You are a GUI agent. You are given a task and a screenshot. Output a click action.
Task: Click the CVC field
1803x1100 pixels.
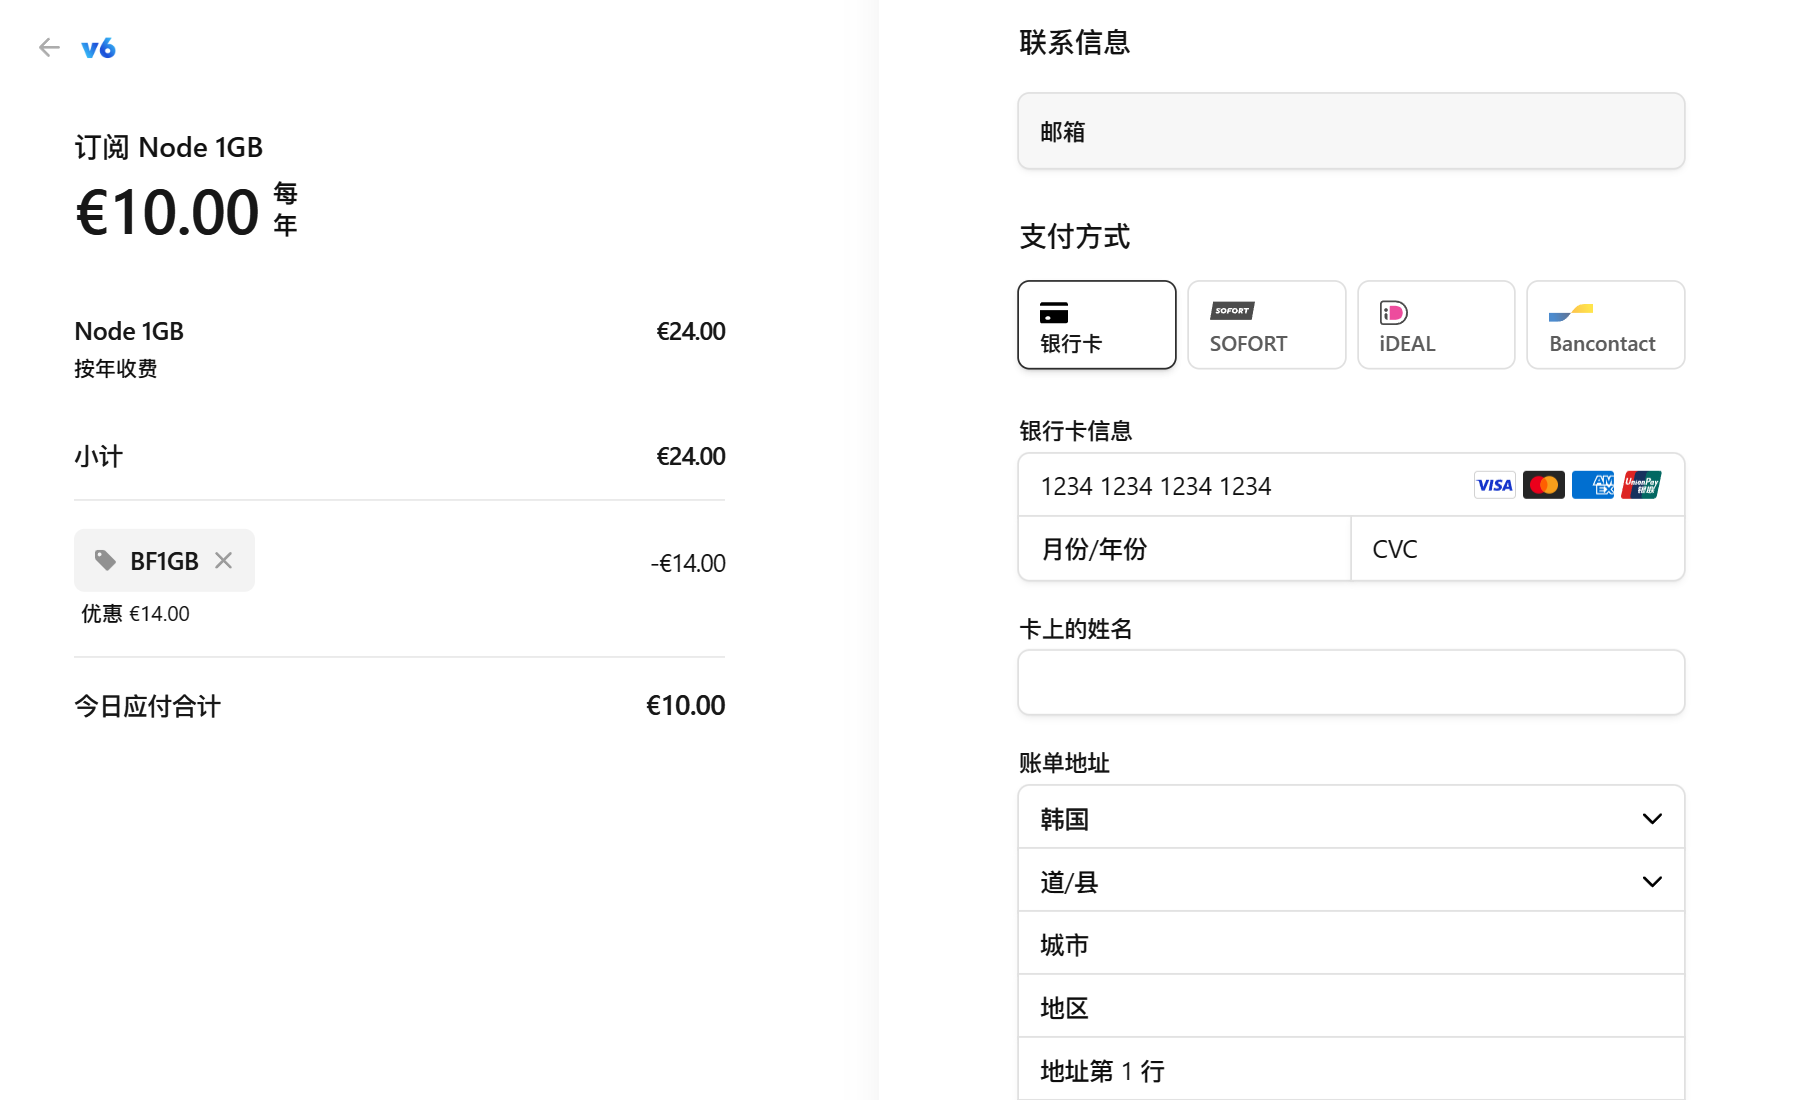pos(1518,549)
